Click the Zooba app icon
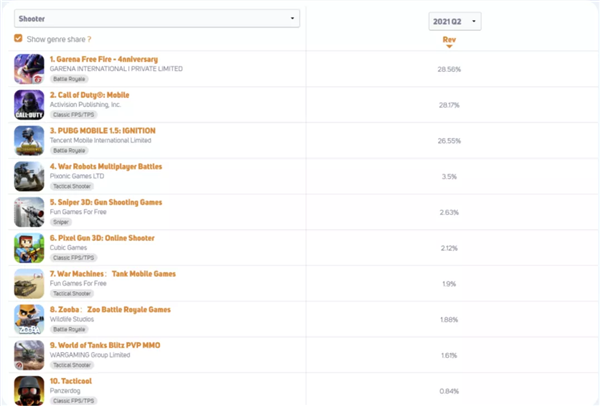The height and width of the screenshot is (406, 600). (x=29, y=320)
